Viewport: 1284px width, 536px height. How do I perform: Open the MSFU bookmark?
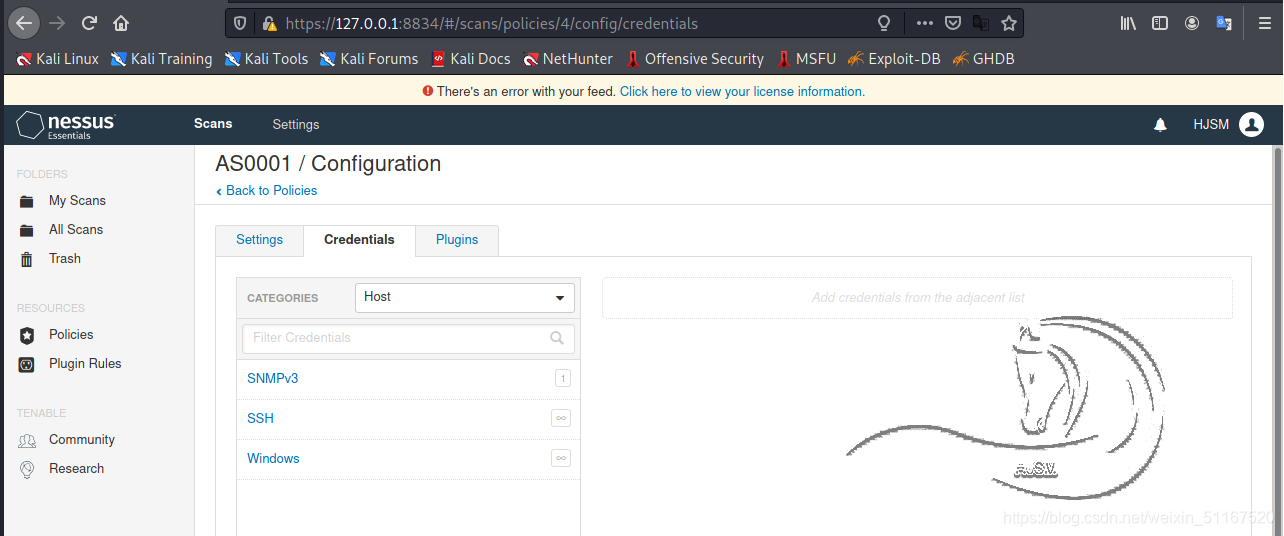(x=806, y=59)
